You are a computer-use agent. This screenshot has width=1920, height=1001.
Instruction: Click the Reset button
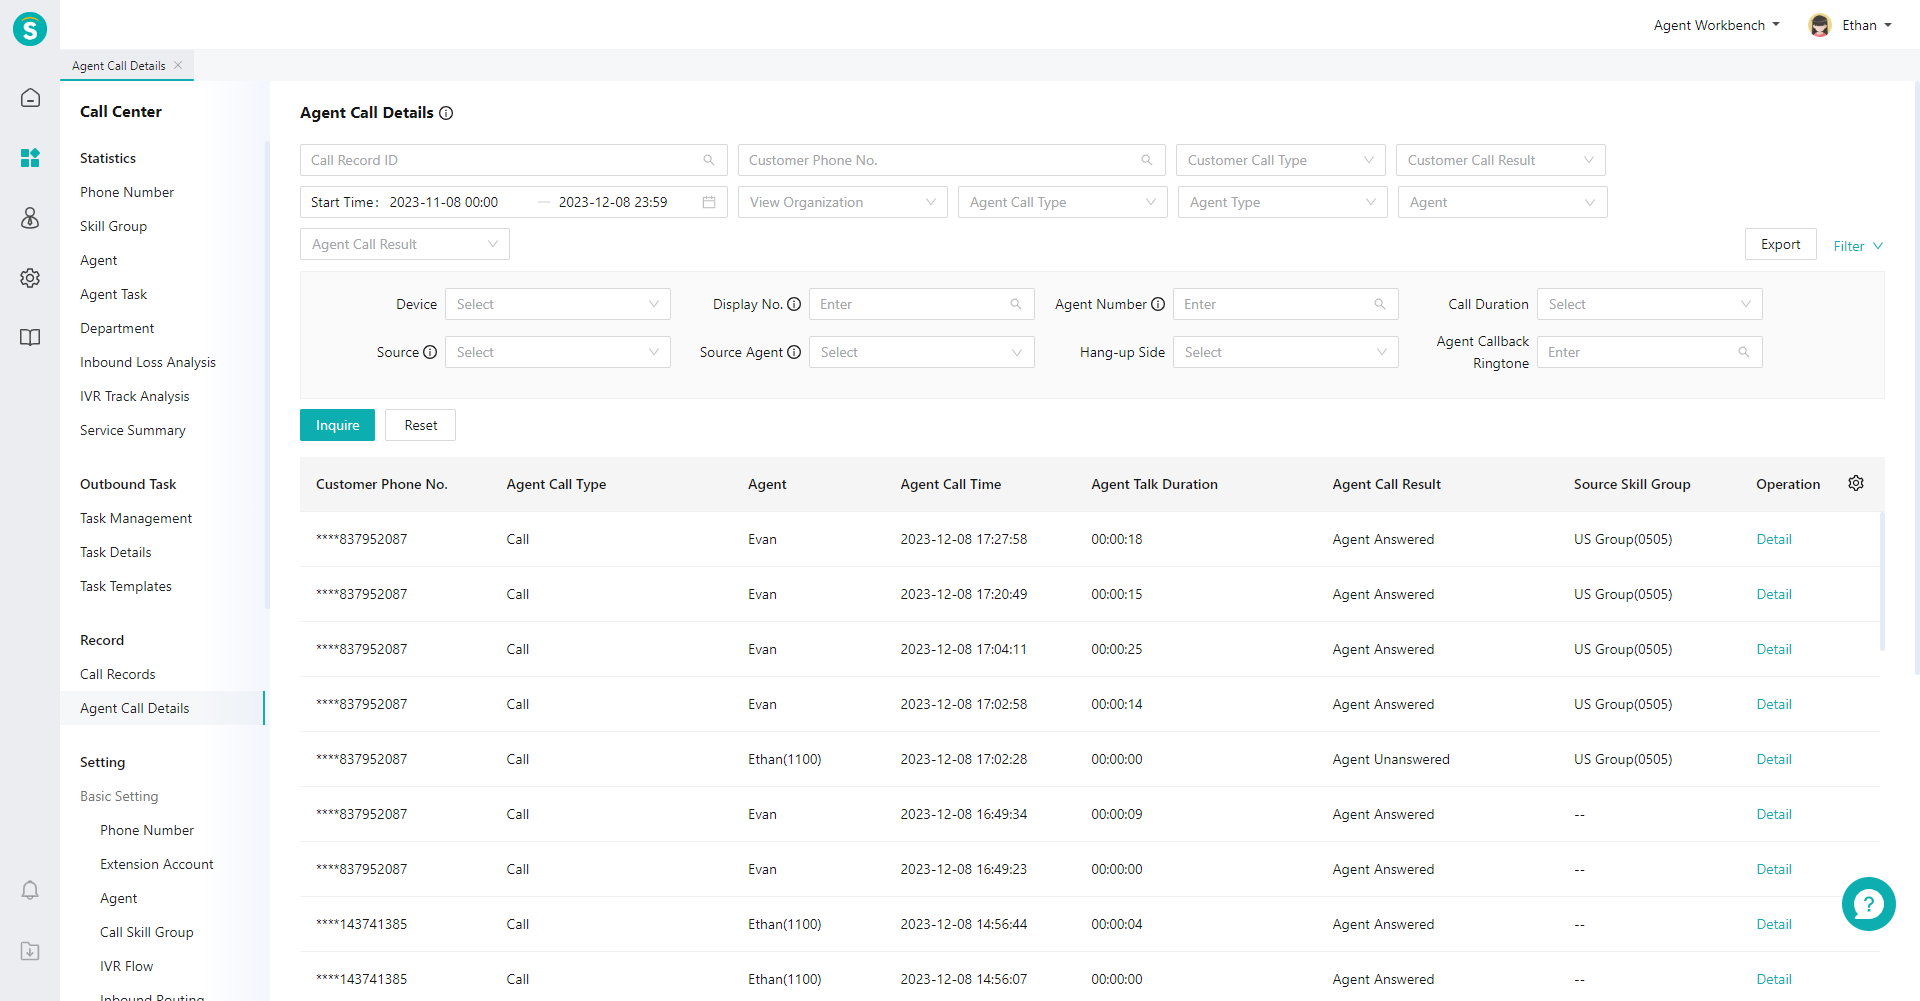click(x=421, y=425)
